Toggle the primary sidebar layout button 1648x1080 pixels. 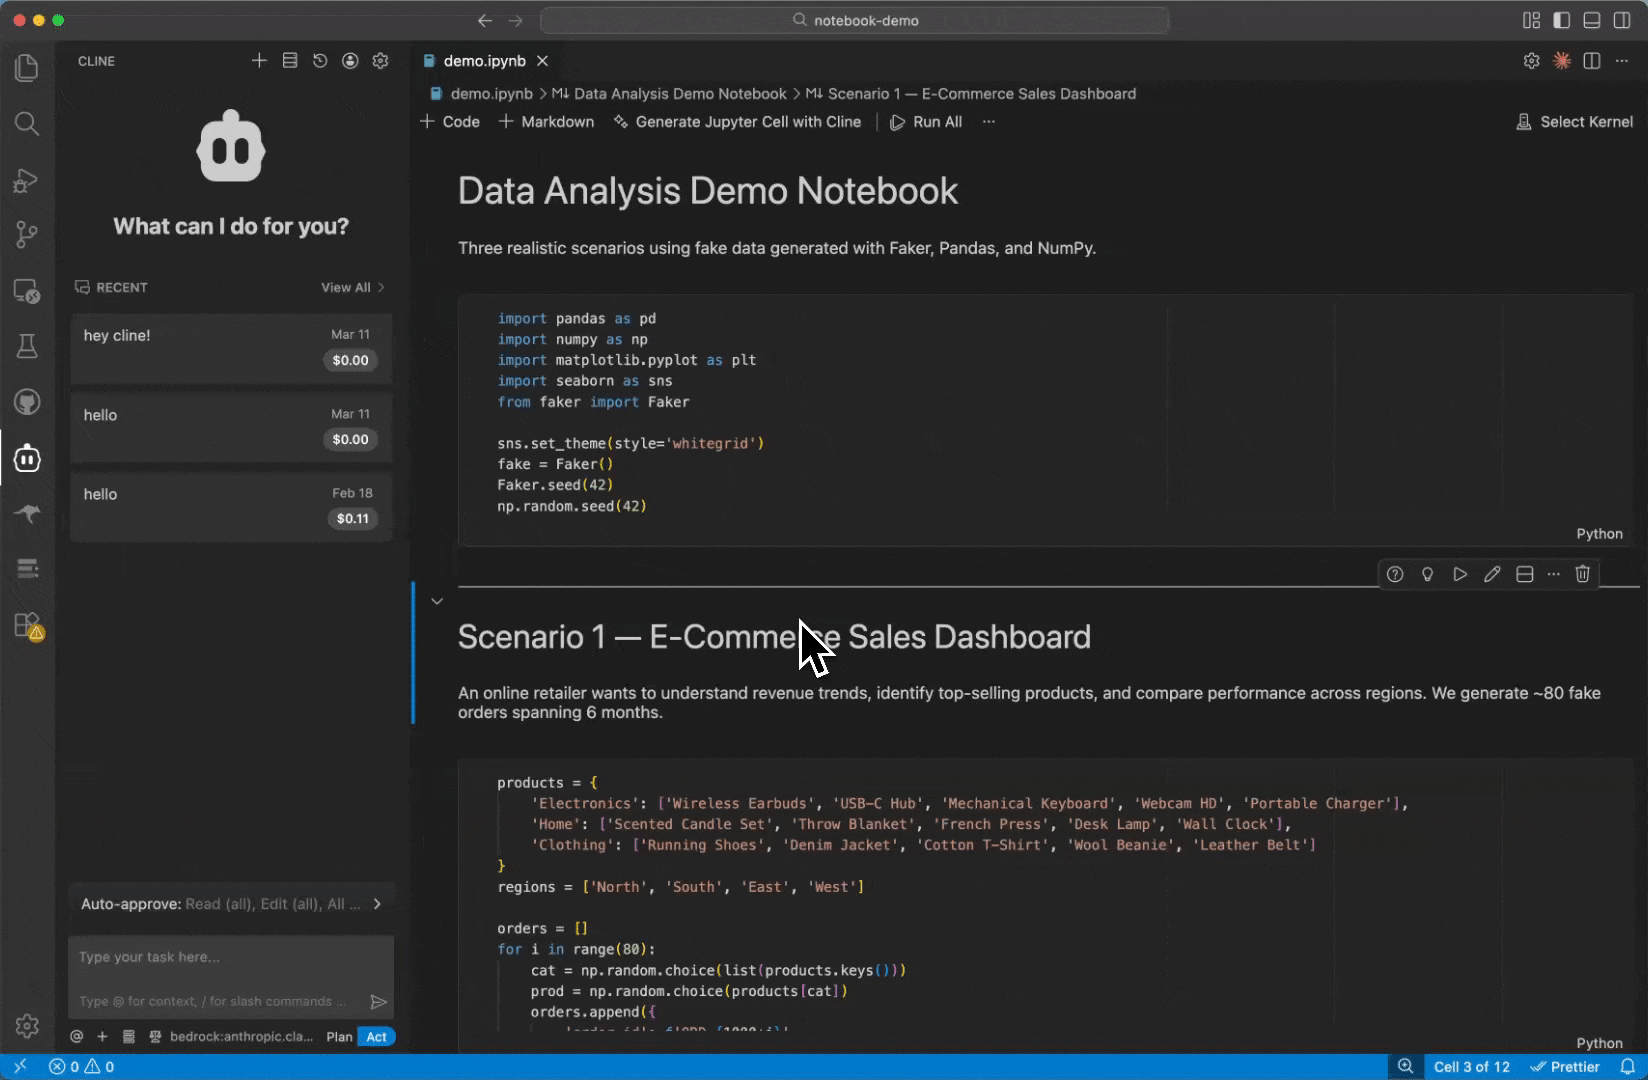pyautogui.click(x=1561, y=20)
